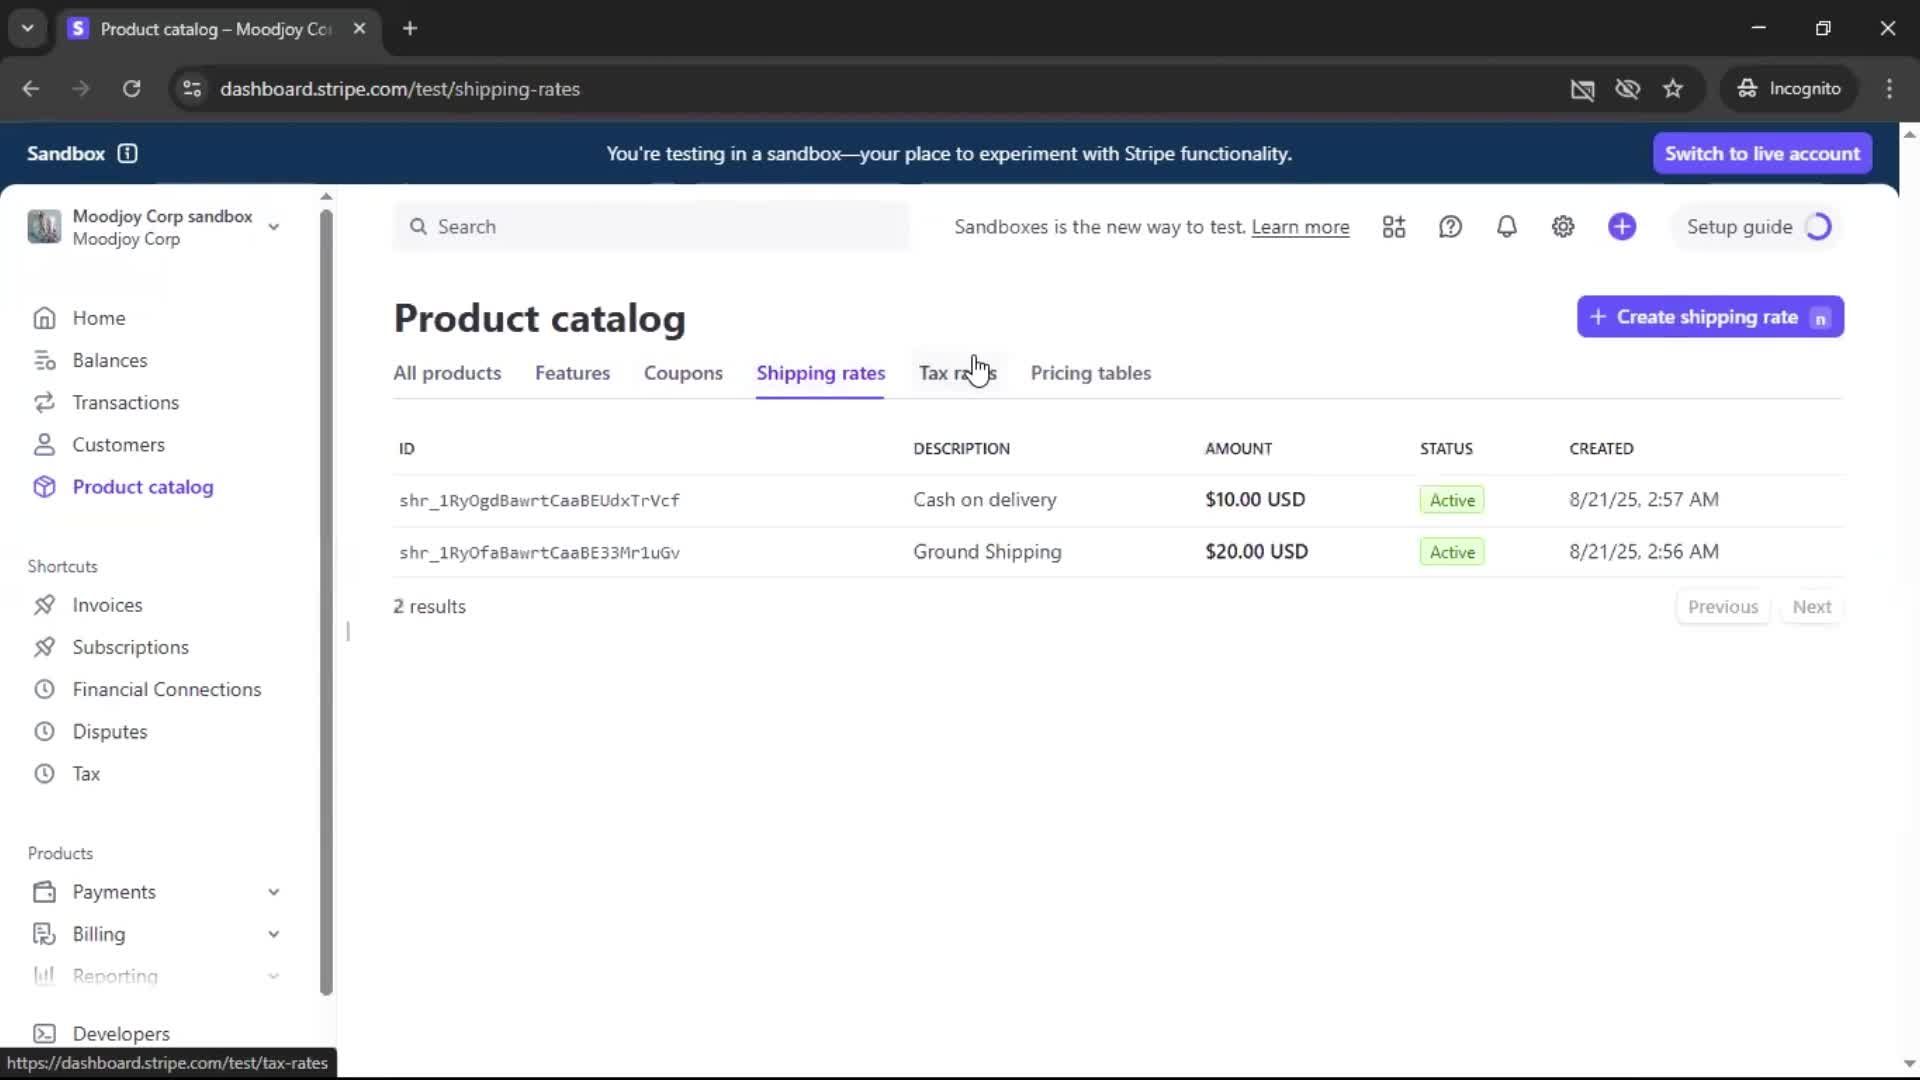
Task: Open the Stripe apps grid icon
Action: click(x=1394, y=227)
